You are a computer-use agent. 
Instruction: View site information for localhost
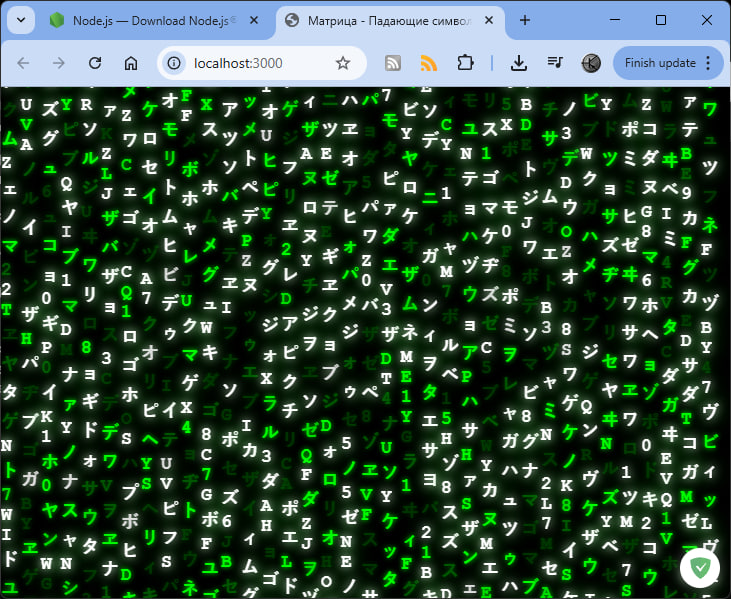pyautogui.click(x=175, y=63)
